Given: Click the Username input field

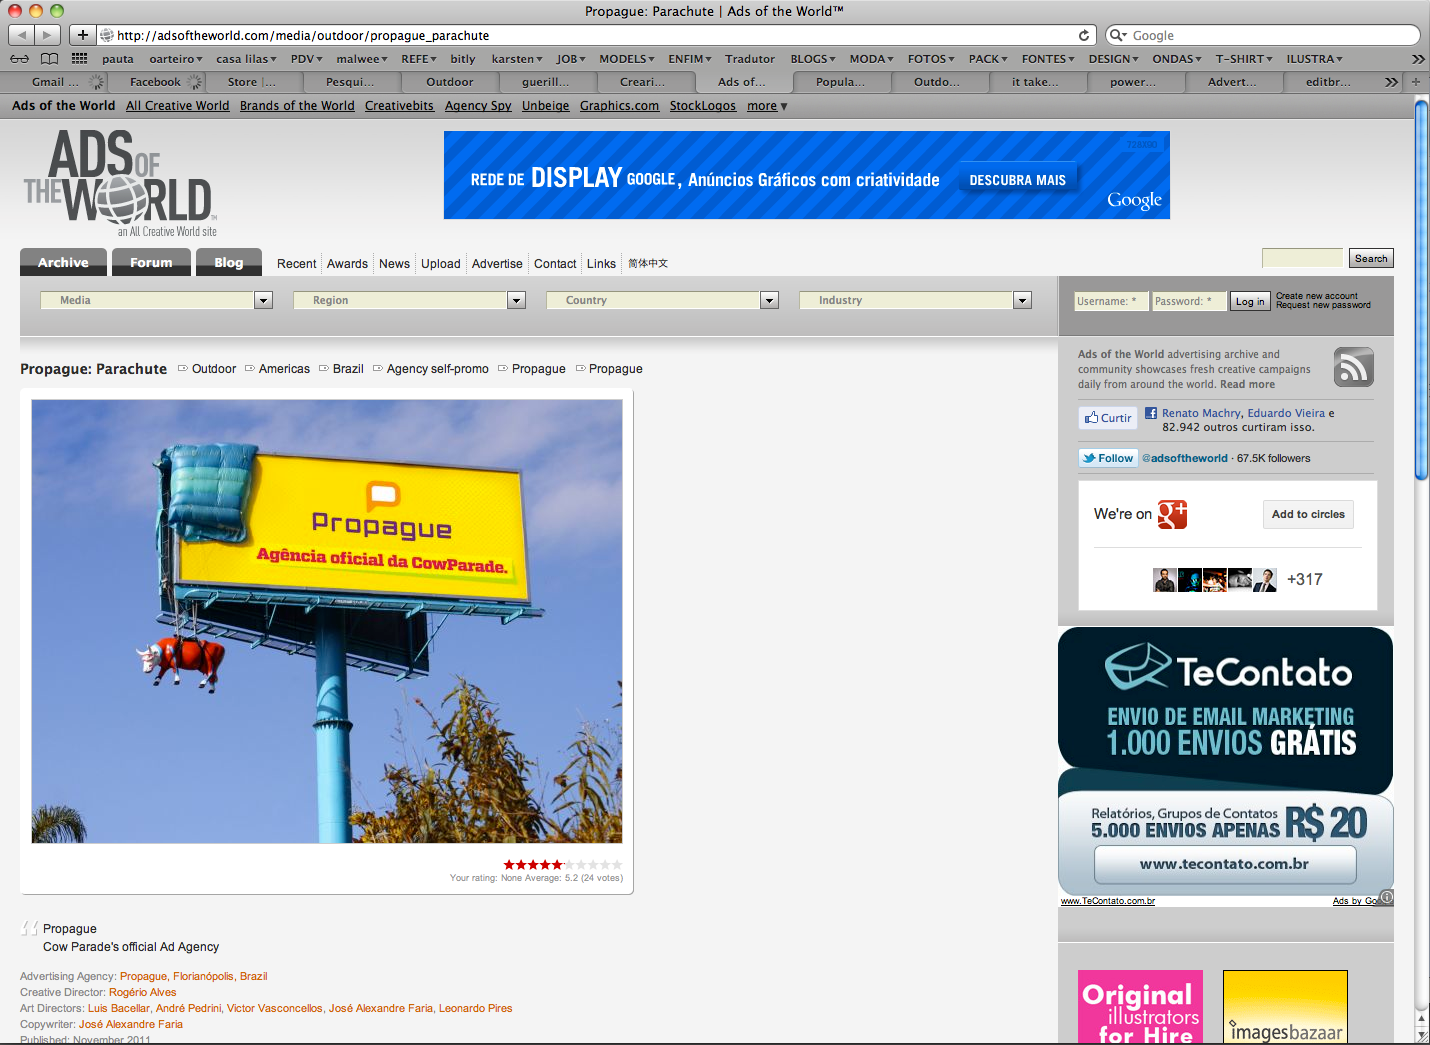Looking at the screenshot, I should pyautogui.click(x=1110, y=301).
